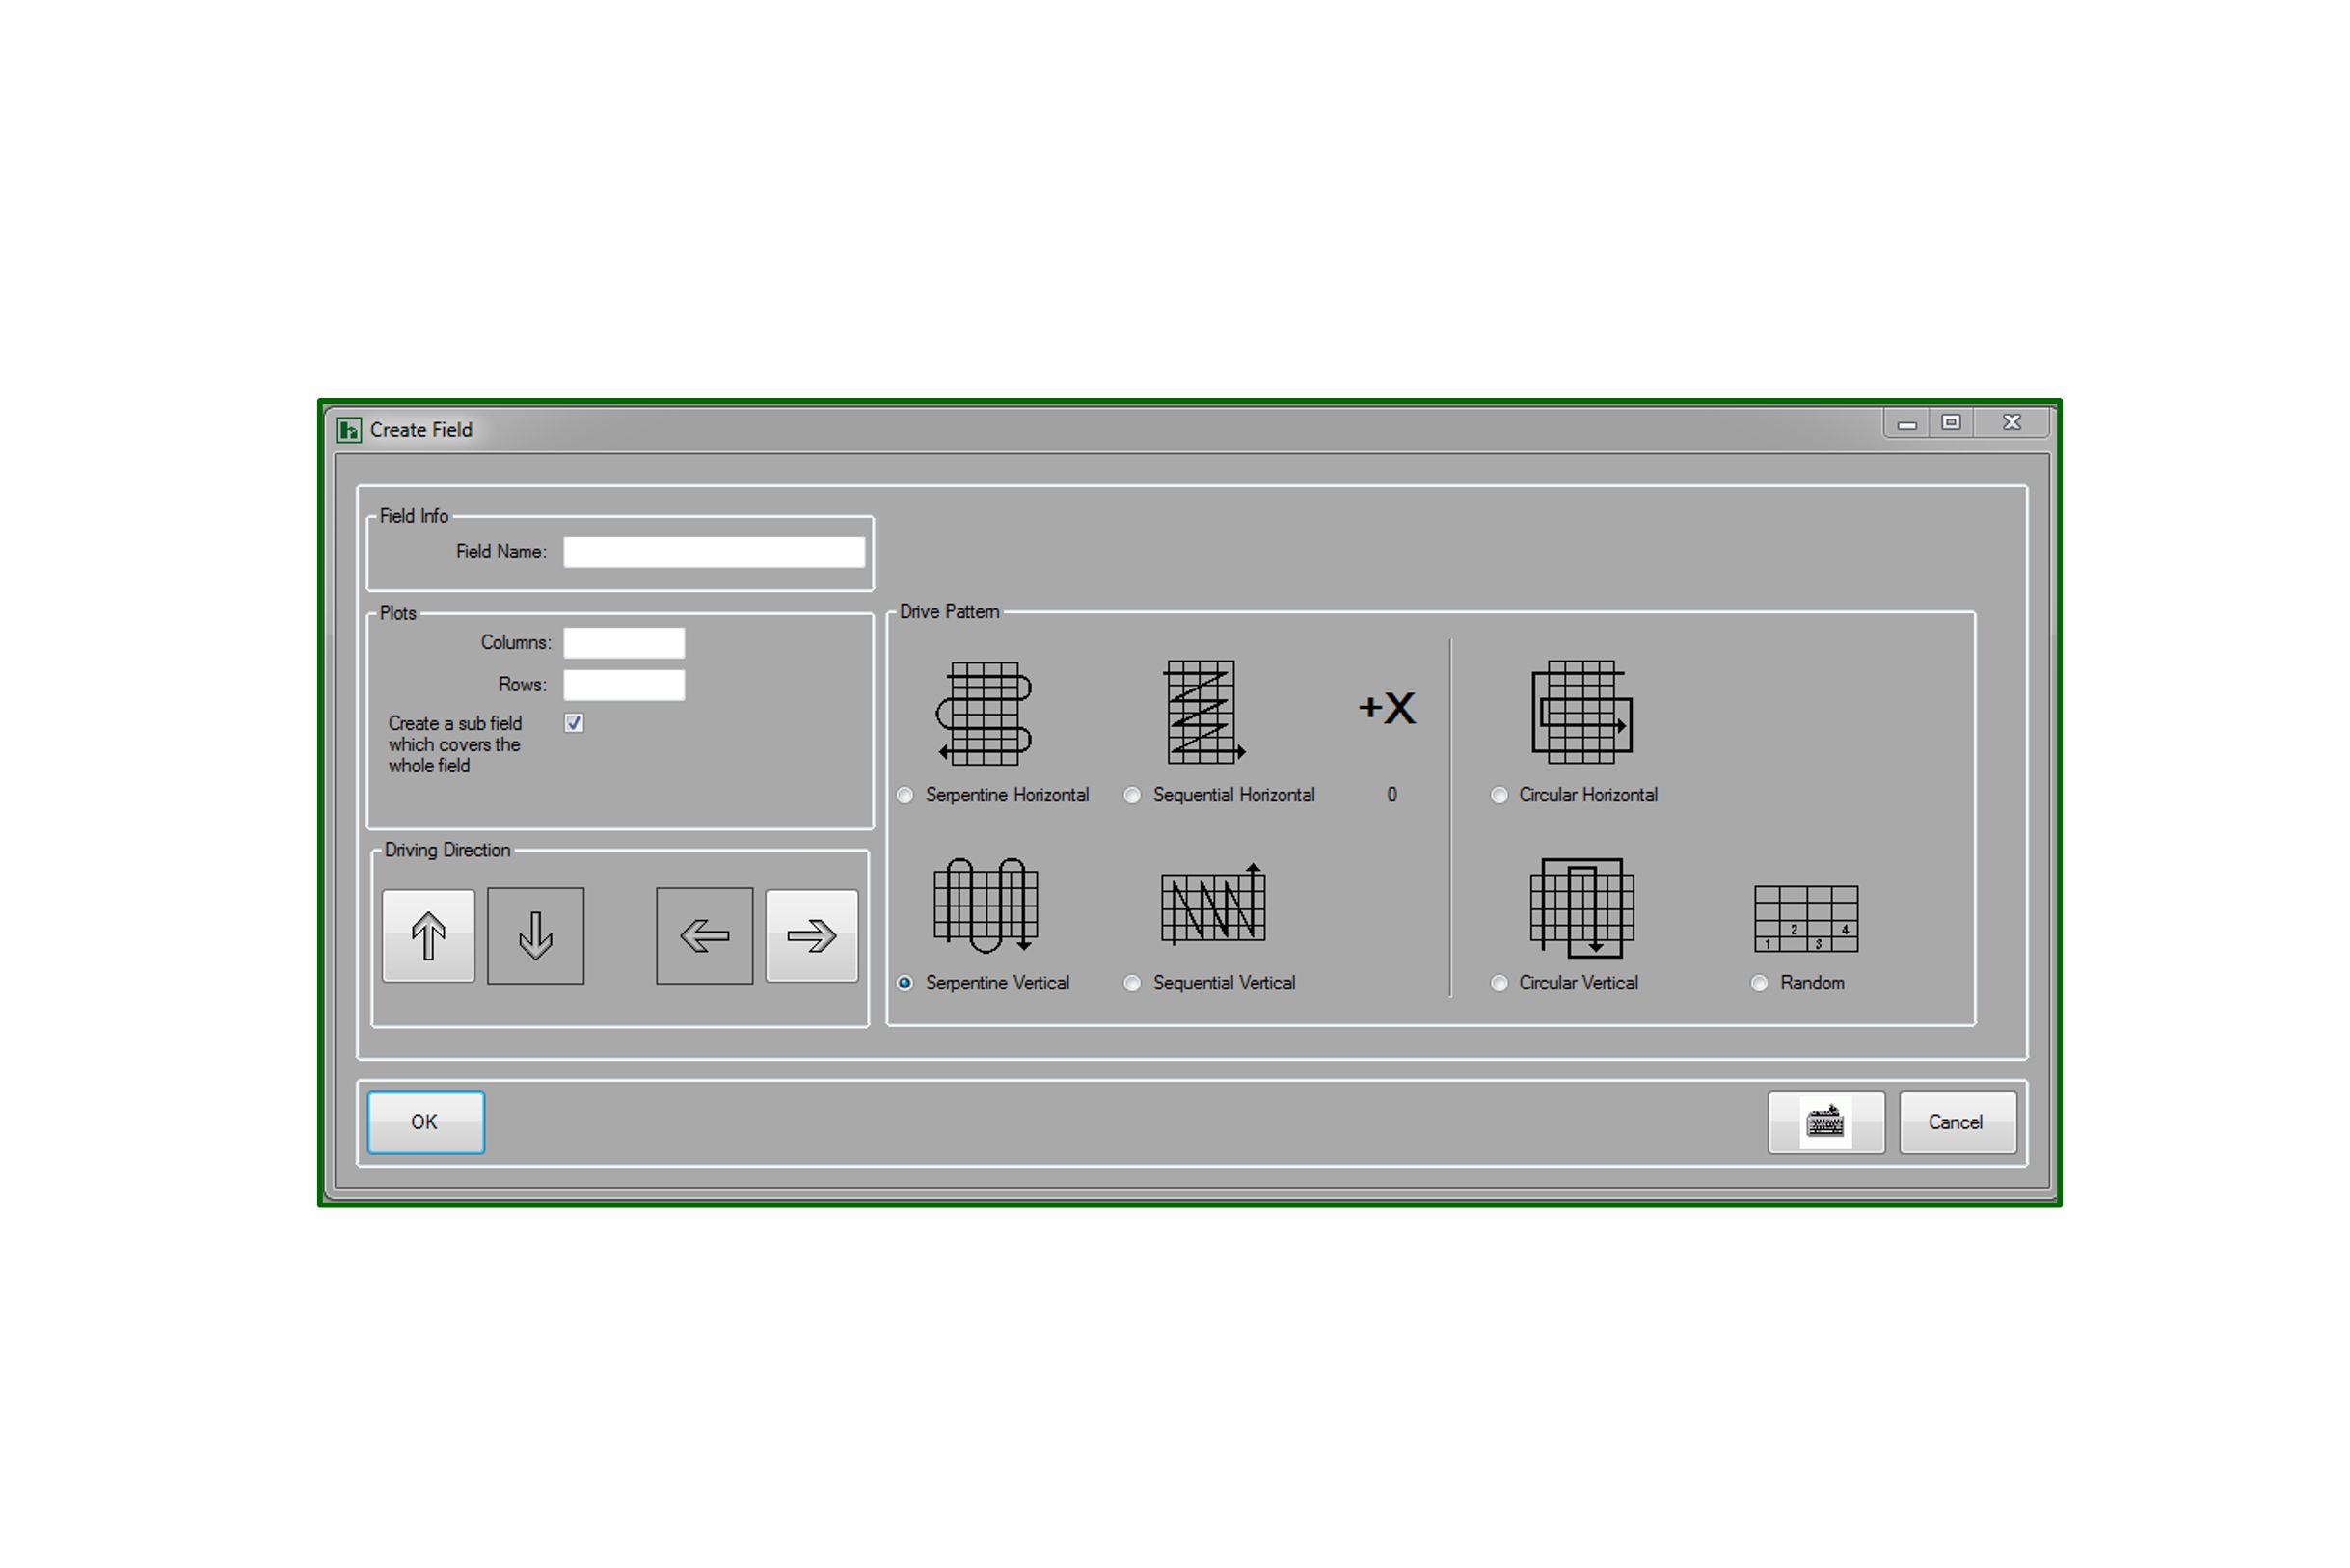2350x1568 pixels.
Task: Click the Random pattern grid image
Action: (x=1806, y=918)
